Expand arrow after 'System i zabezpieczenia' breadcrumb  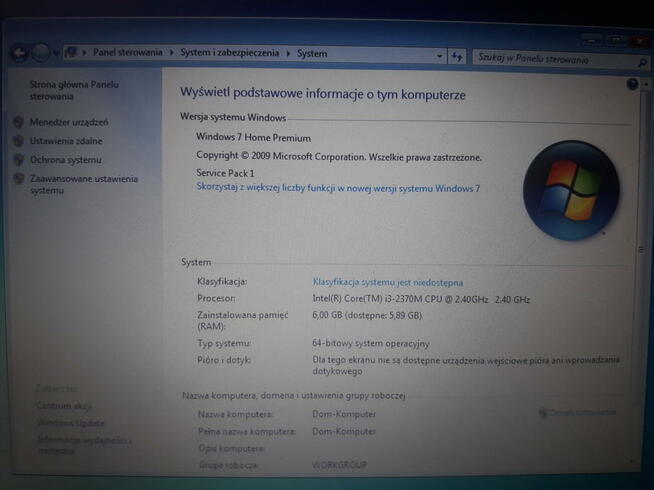tap(288, 53)
